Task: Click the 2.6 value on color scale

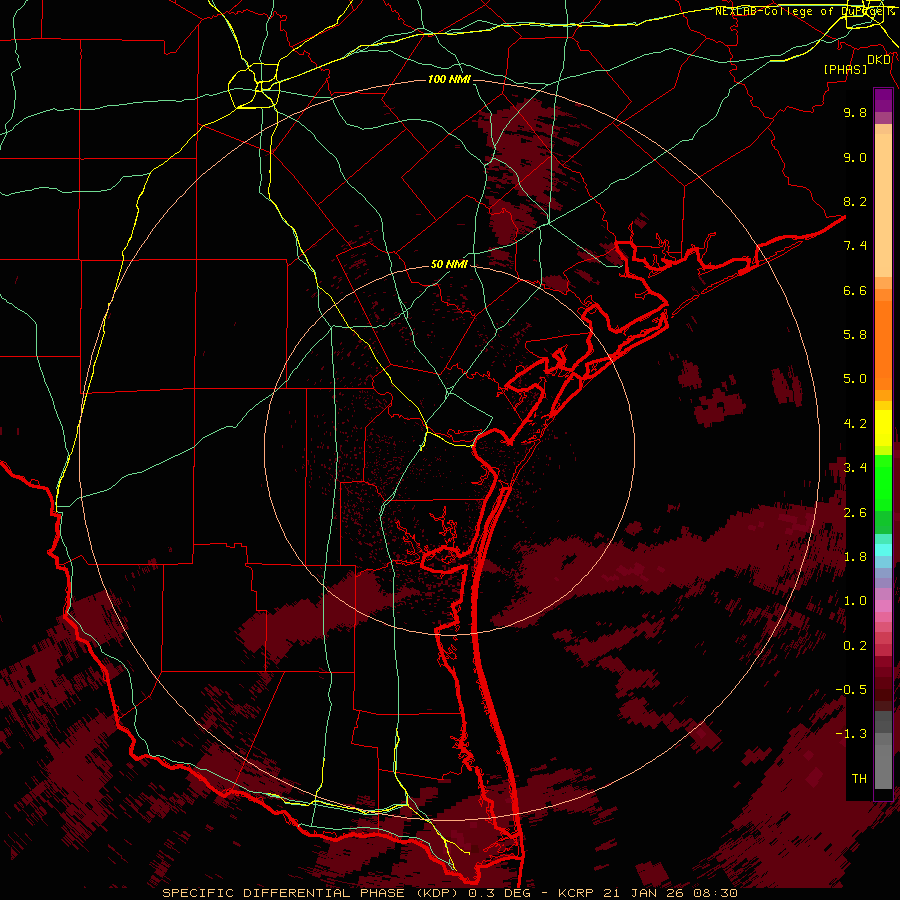Action: pyautogui.click(x=855, y=513)
